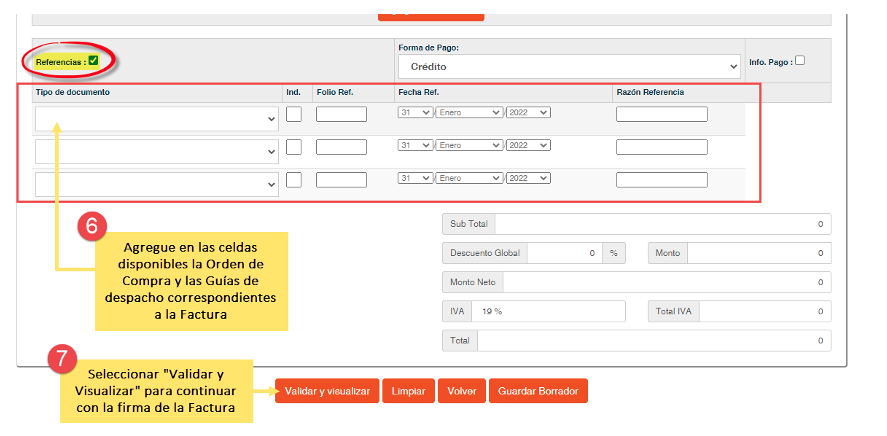The height and width of the screenshot is (436, 887).
Task: Open second row Tipo de documento dropdown
Action: (x=157, y=152)
